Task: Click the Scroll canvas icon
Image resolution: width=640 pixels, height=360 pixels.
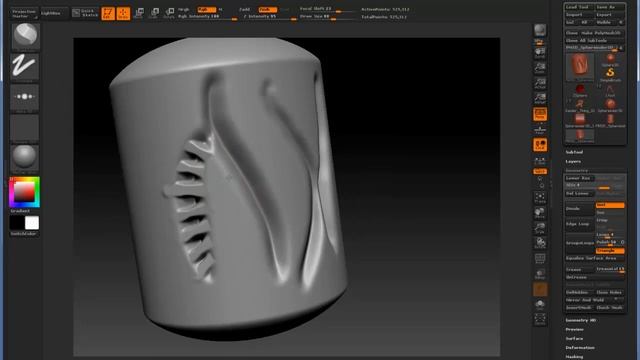Action: pyautogui.click(x=540, y=52)
